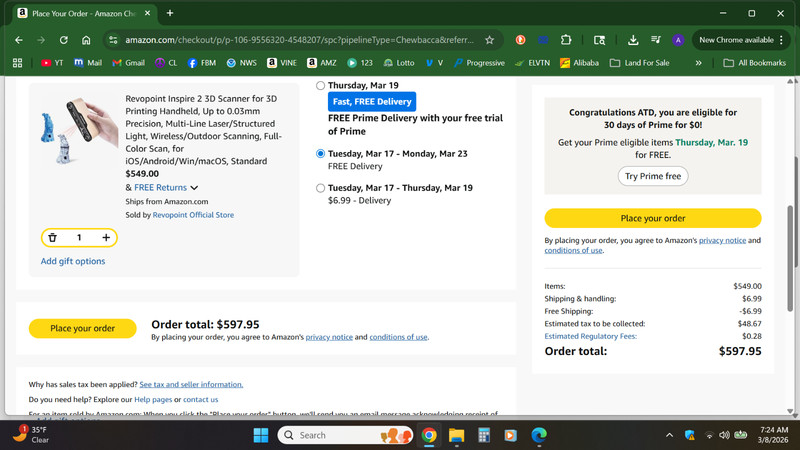Open the FBM Facebook bookmark
This screenshot has width=800, height=450.
(x=202, y=63)
